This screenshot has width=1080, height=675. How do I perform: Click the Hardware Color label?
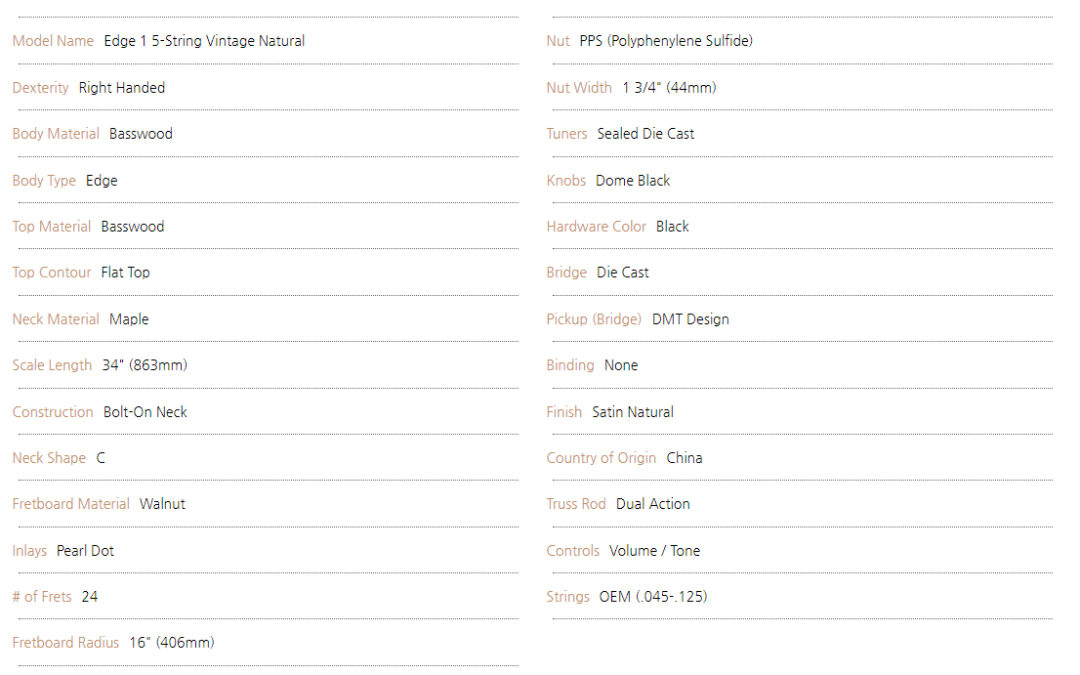tap(596, 227)
